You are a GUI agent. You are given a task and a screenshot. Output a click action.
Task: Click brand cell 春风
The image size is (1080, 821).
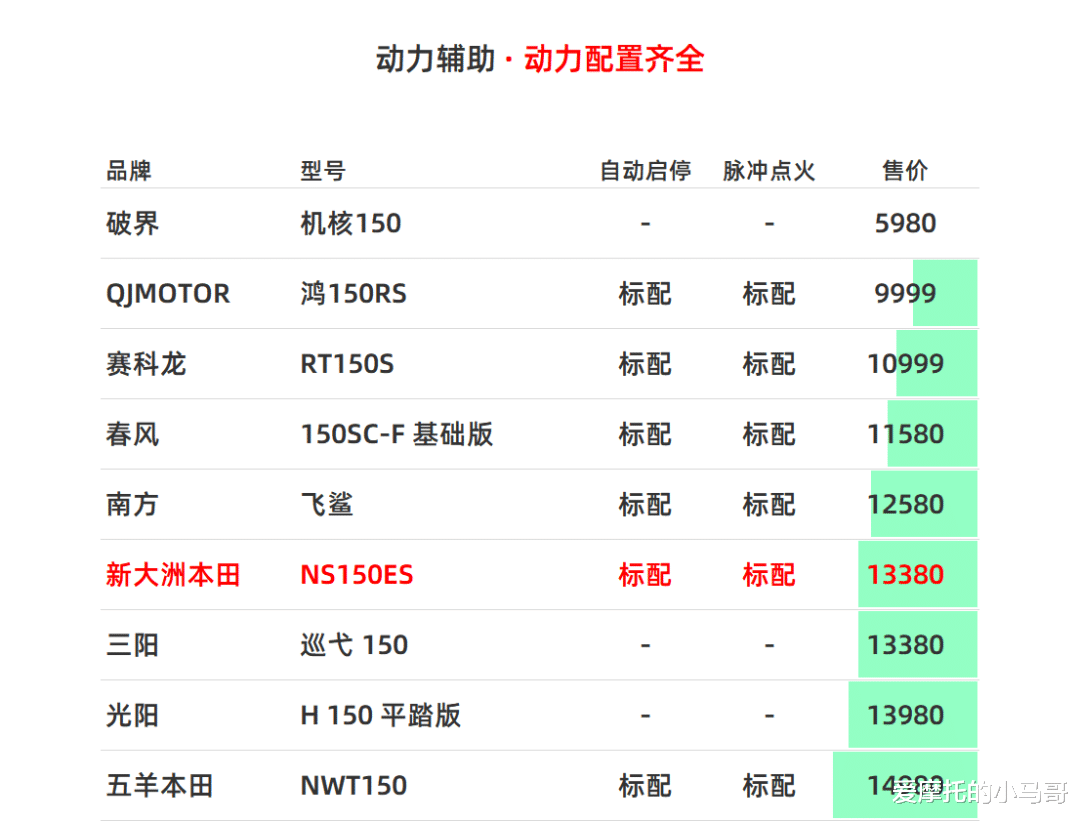point(132,434)
